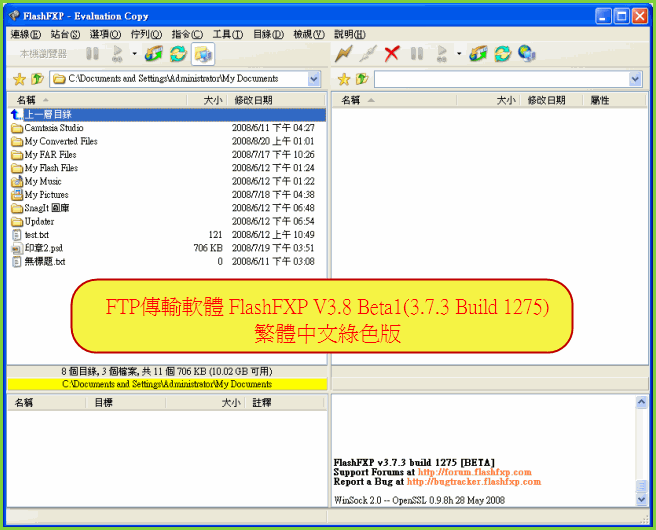The width and height of the screenshot is (656, 530).
Task: Sort local files by 修改日期 column header
Action: click(x=253, y=100)
